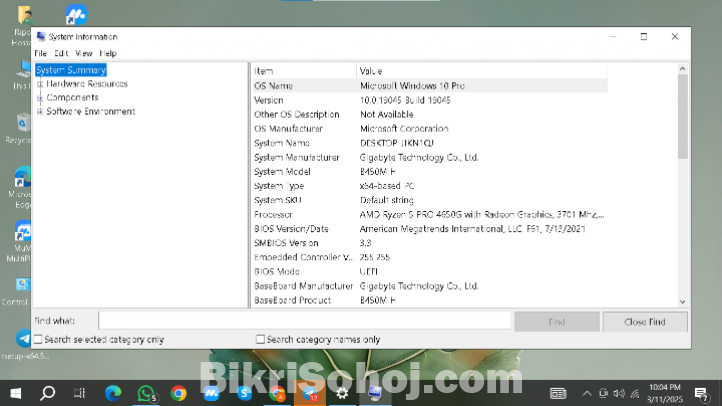Enable Search category names only
This screenshot has height=406, width=722.
tap(260, 340)
